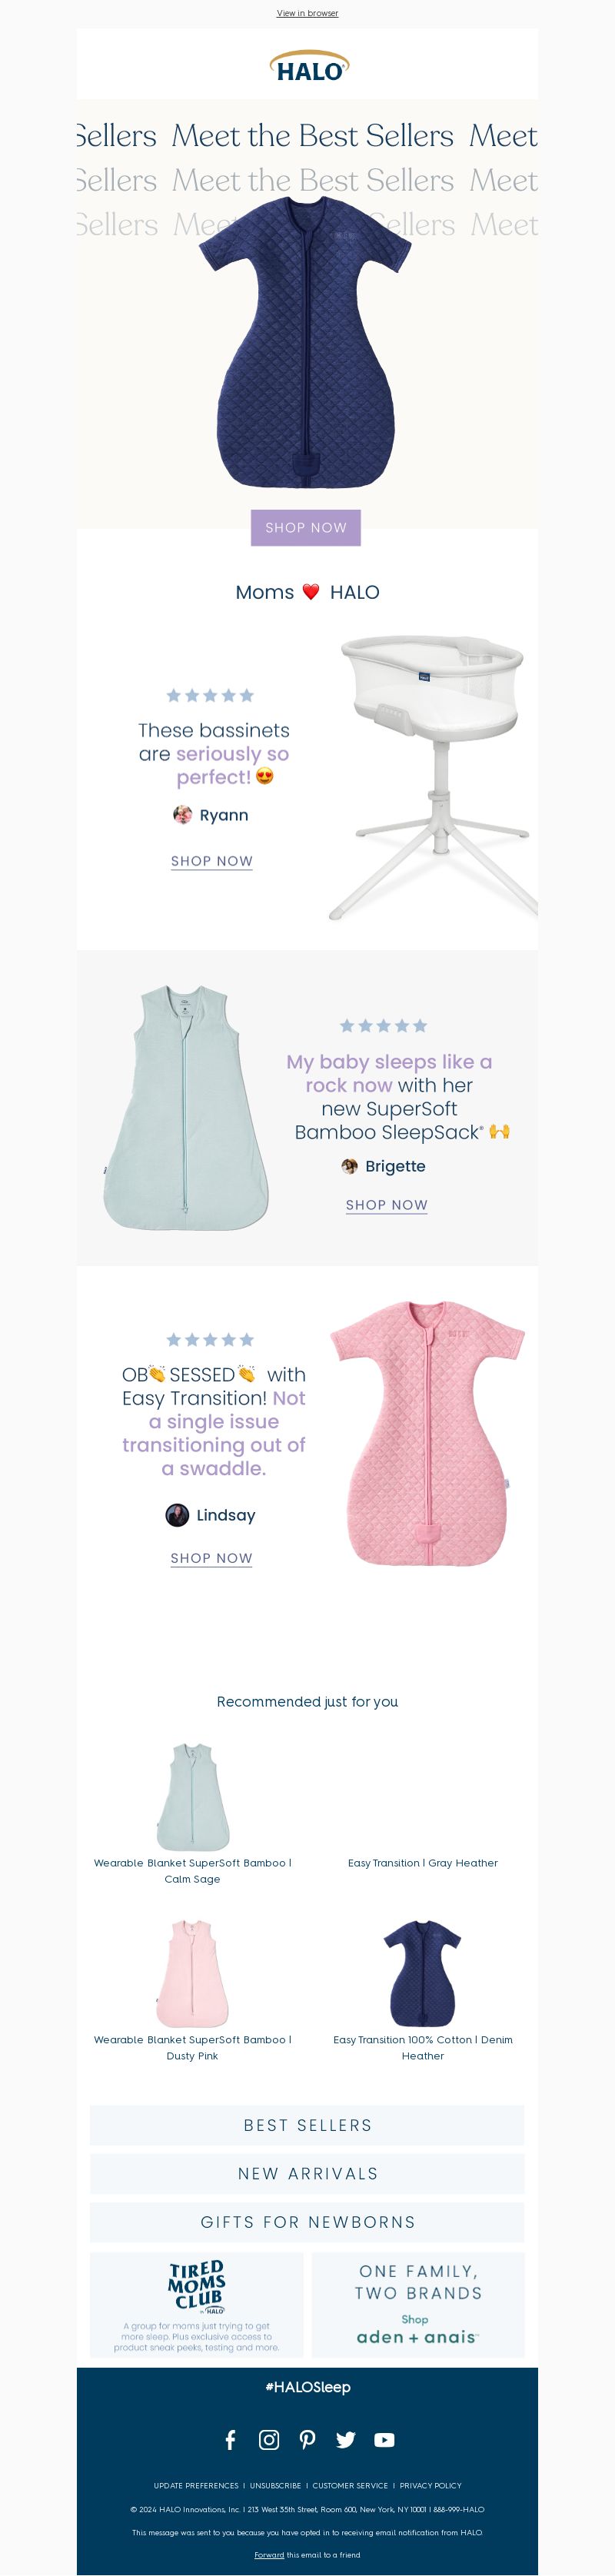Click the HALO logo at top
Image resolution: width=615 pixels, height=2576 pixels.
tap(308, 66)
